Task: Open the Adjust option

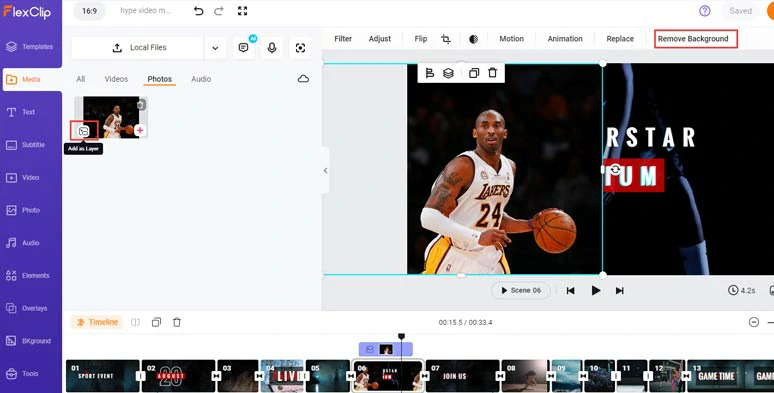Action: [380, 39]
